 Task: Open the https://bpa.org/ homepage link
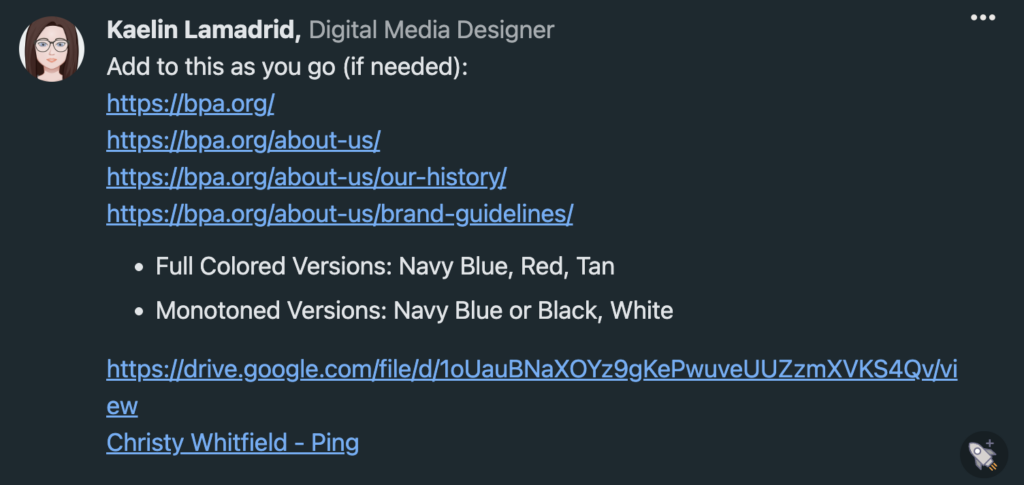190,103
